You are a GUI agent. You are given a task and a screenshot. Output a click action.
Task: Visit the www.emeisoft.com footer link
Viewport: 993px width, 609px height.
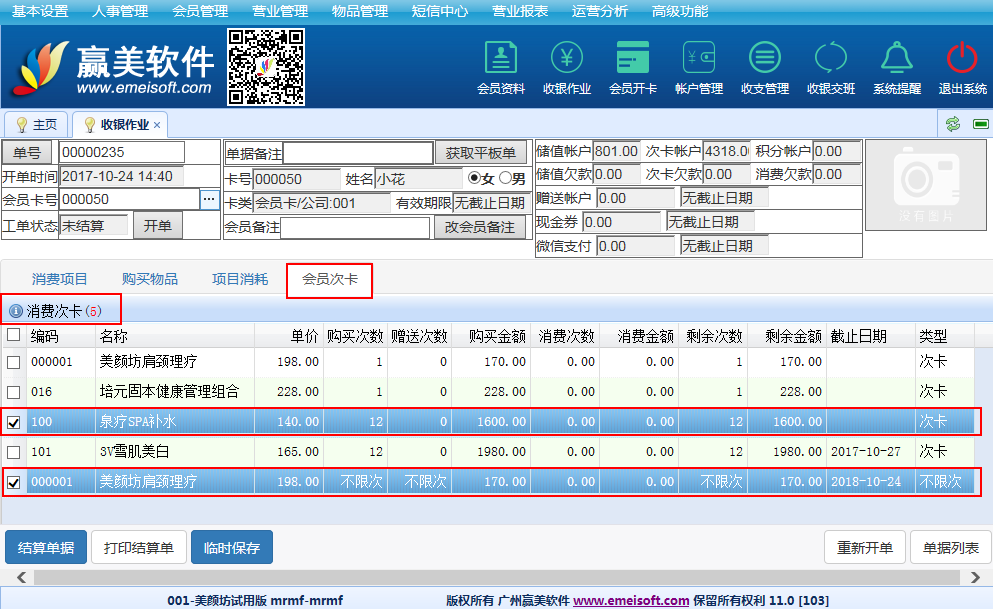coord(630,600)
